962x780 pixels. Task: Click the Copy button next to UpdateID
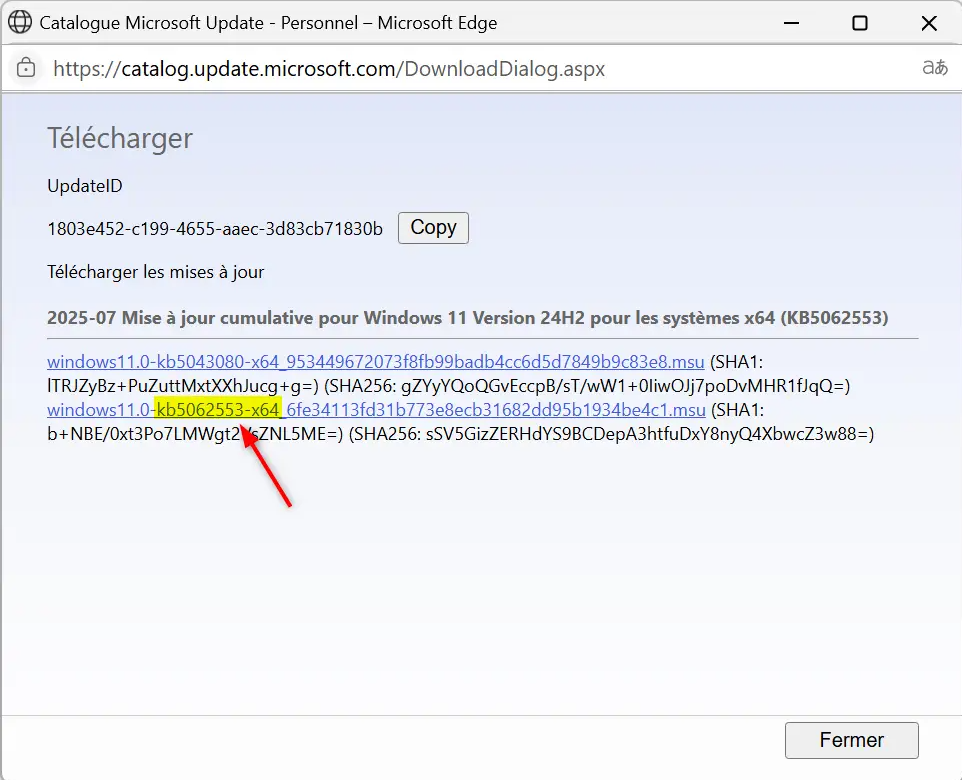point(433,228)
